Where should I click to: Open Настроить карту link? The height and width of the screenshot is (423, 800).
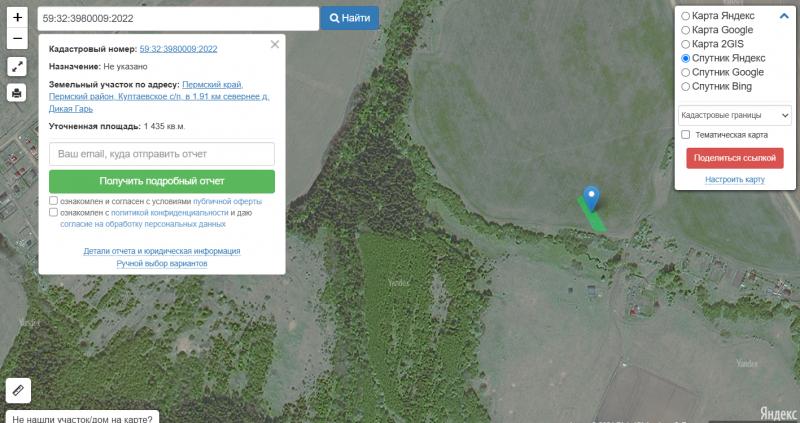pyautogui.click(x=735, y=180)
